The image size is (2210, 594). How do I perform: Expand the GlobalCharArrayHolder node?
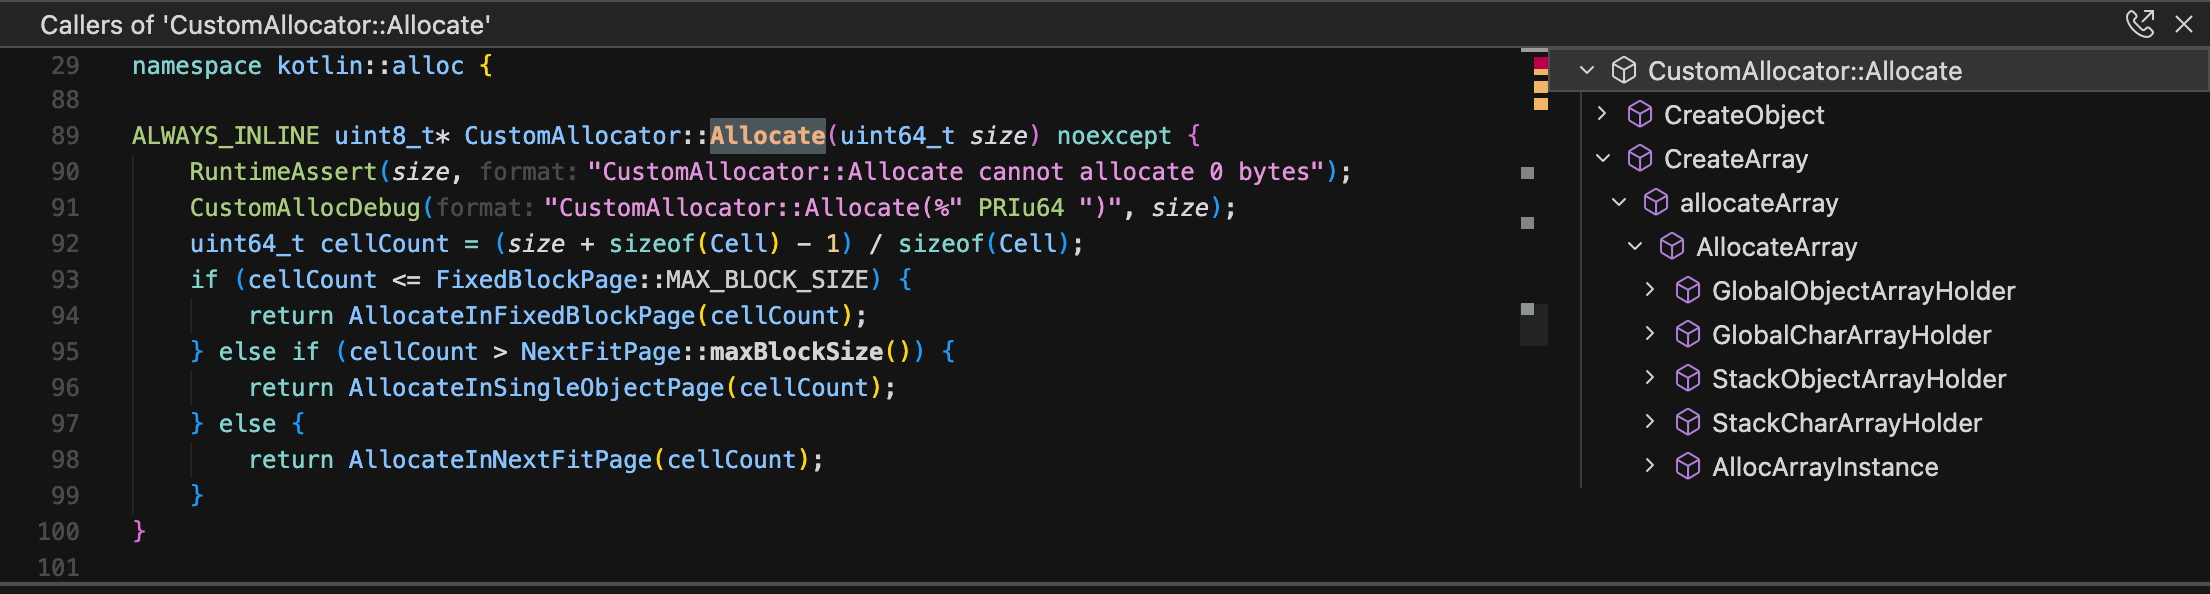(x=1650, y=334)
